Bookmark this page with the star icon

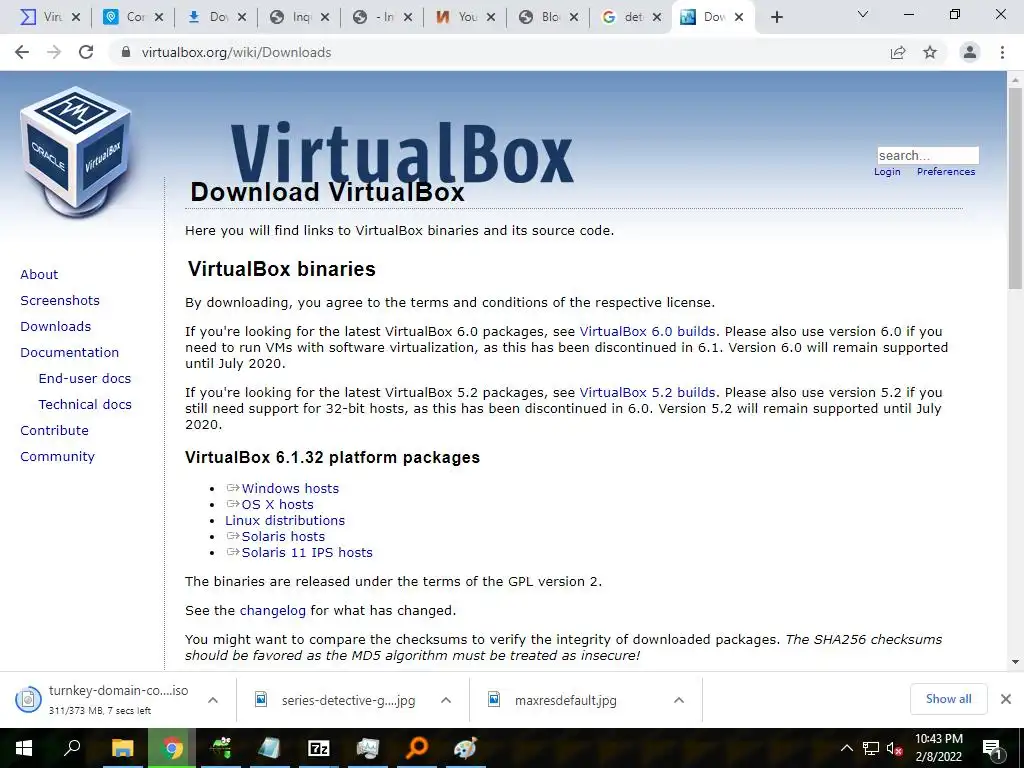click(x=930, y=52)
